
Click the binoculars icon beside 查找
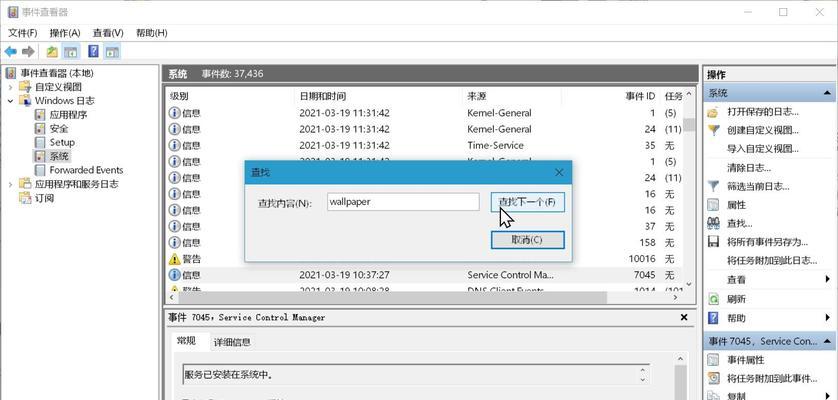(713, 224)
